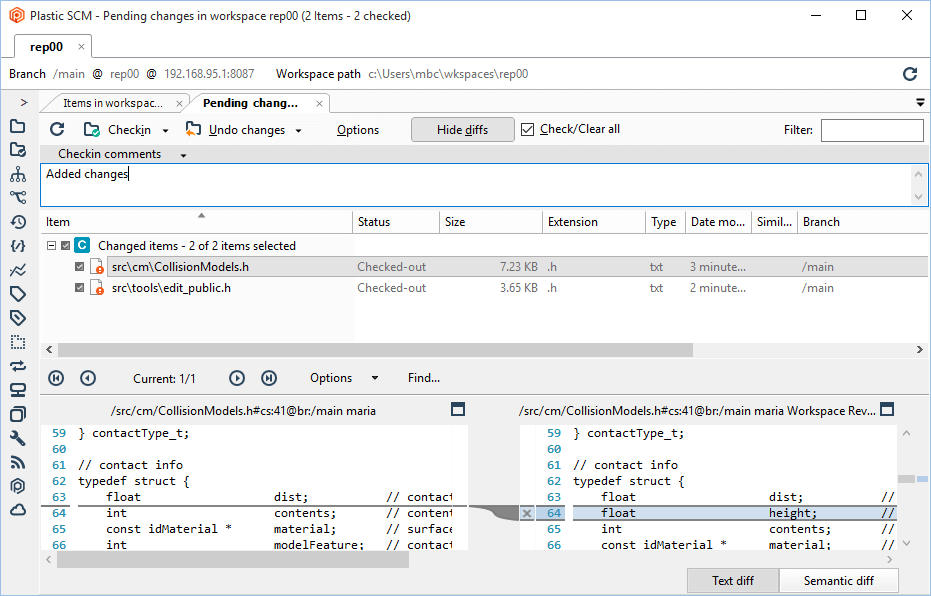This screenshot has height=596, width=931.
Task: Switch to Items in workspace tab
Action: 113,103
